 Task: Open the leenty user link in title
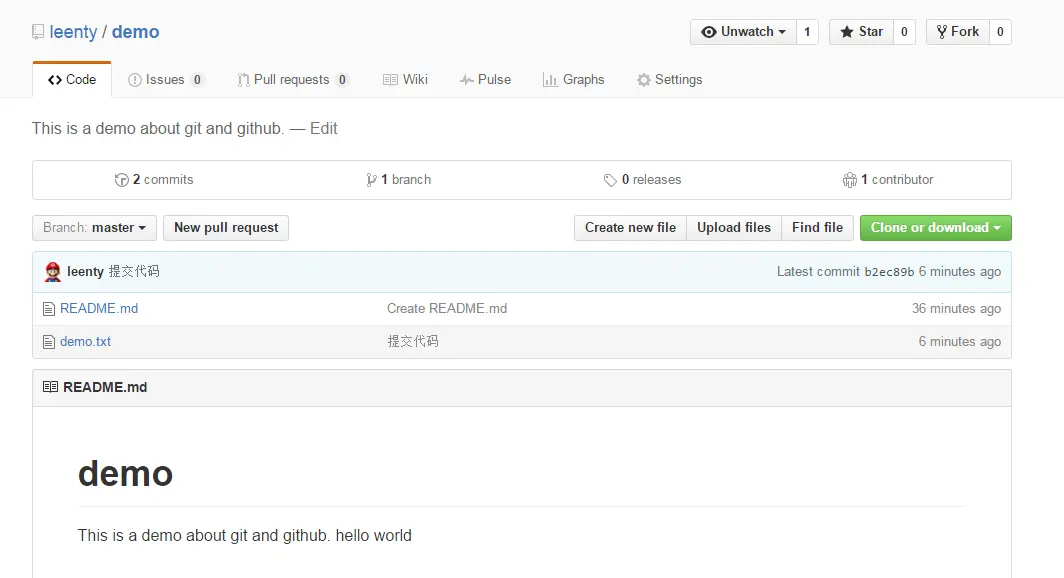click(x=73, y=32)
